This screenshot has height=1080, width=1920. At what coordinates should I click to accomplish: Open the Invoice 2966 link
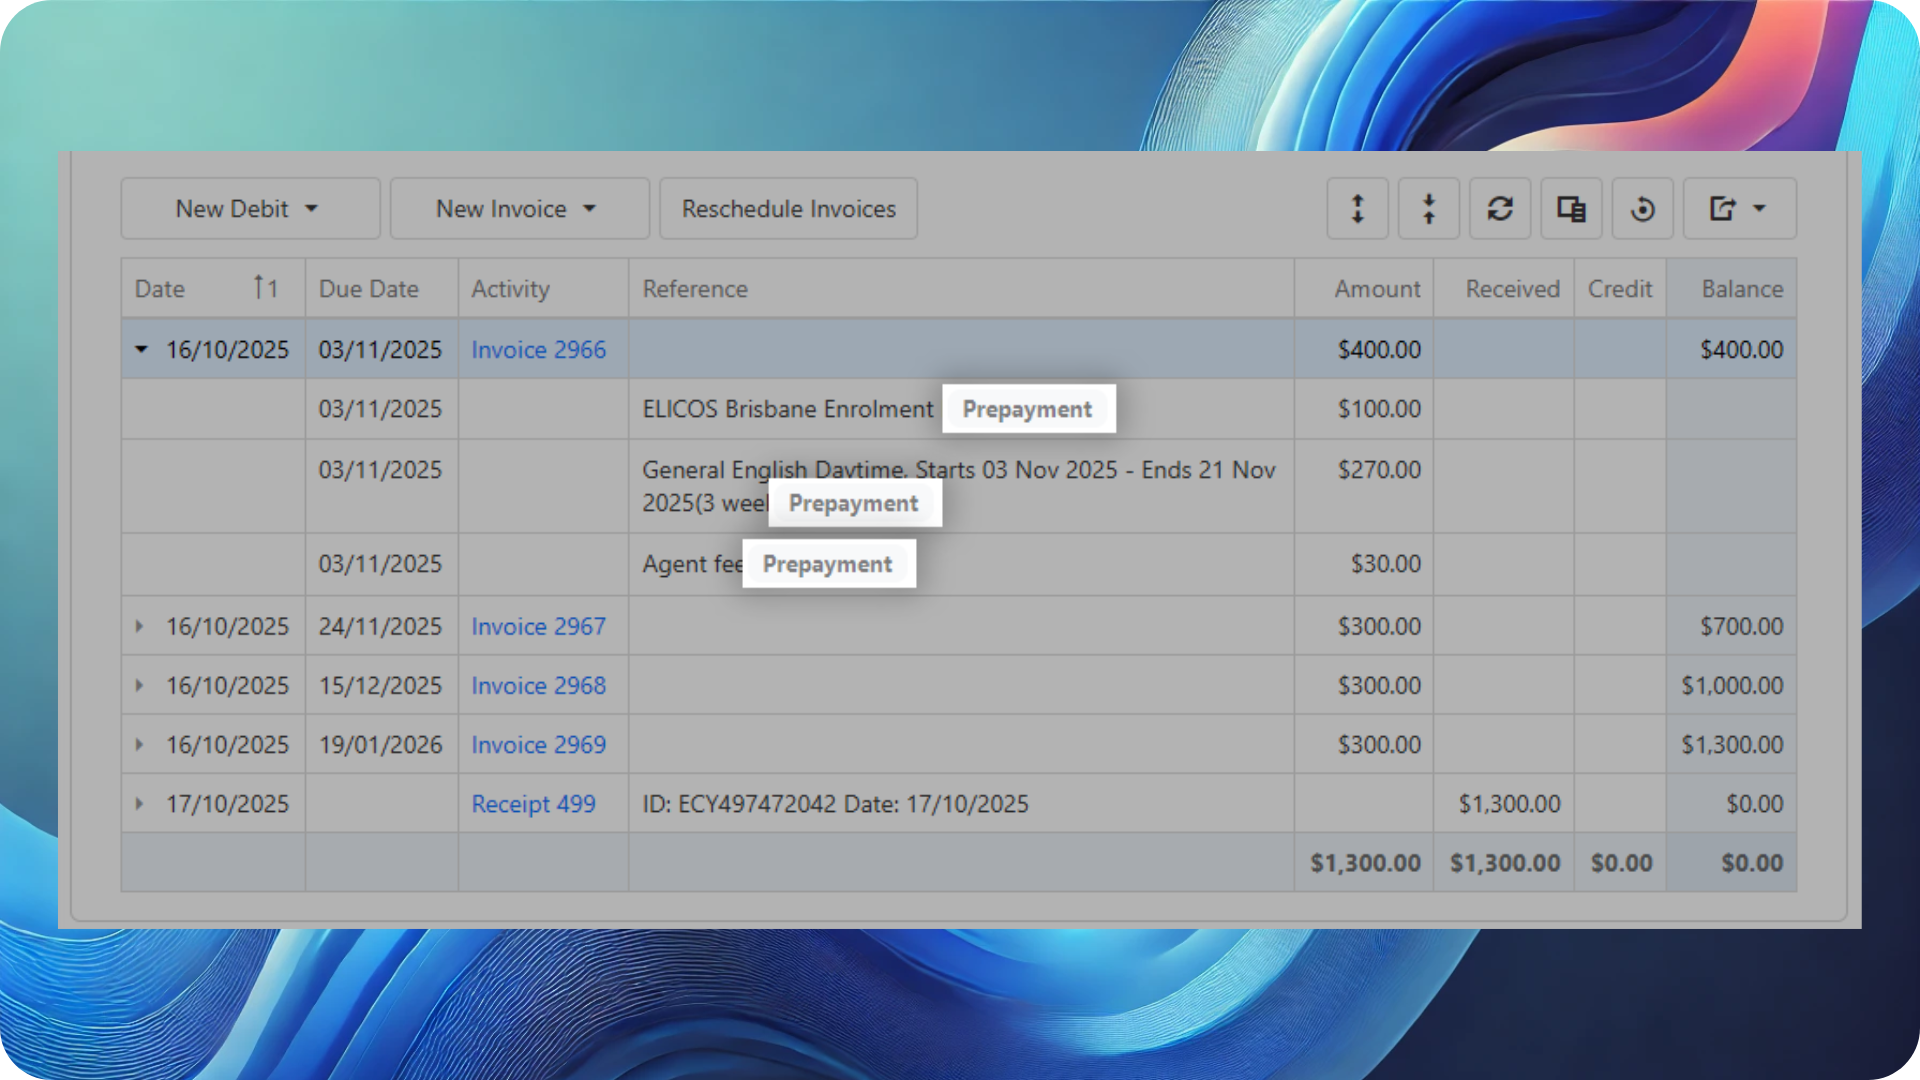(538, 349)
